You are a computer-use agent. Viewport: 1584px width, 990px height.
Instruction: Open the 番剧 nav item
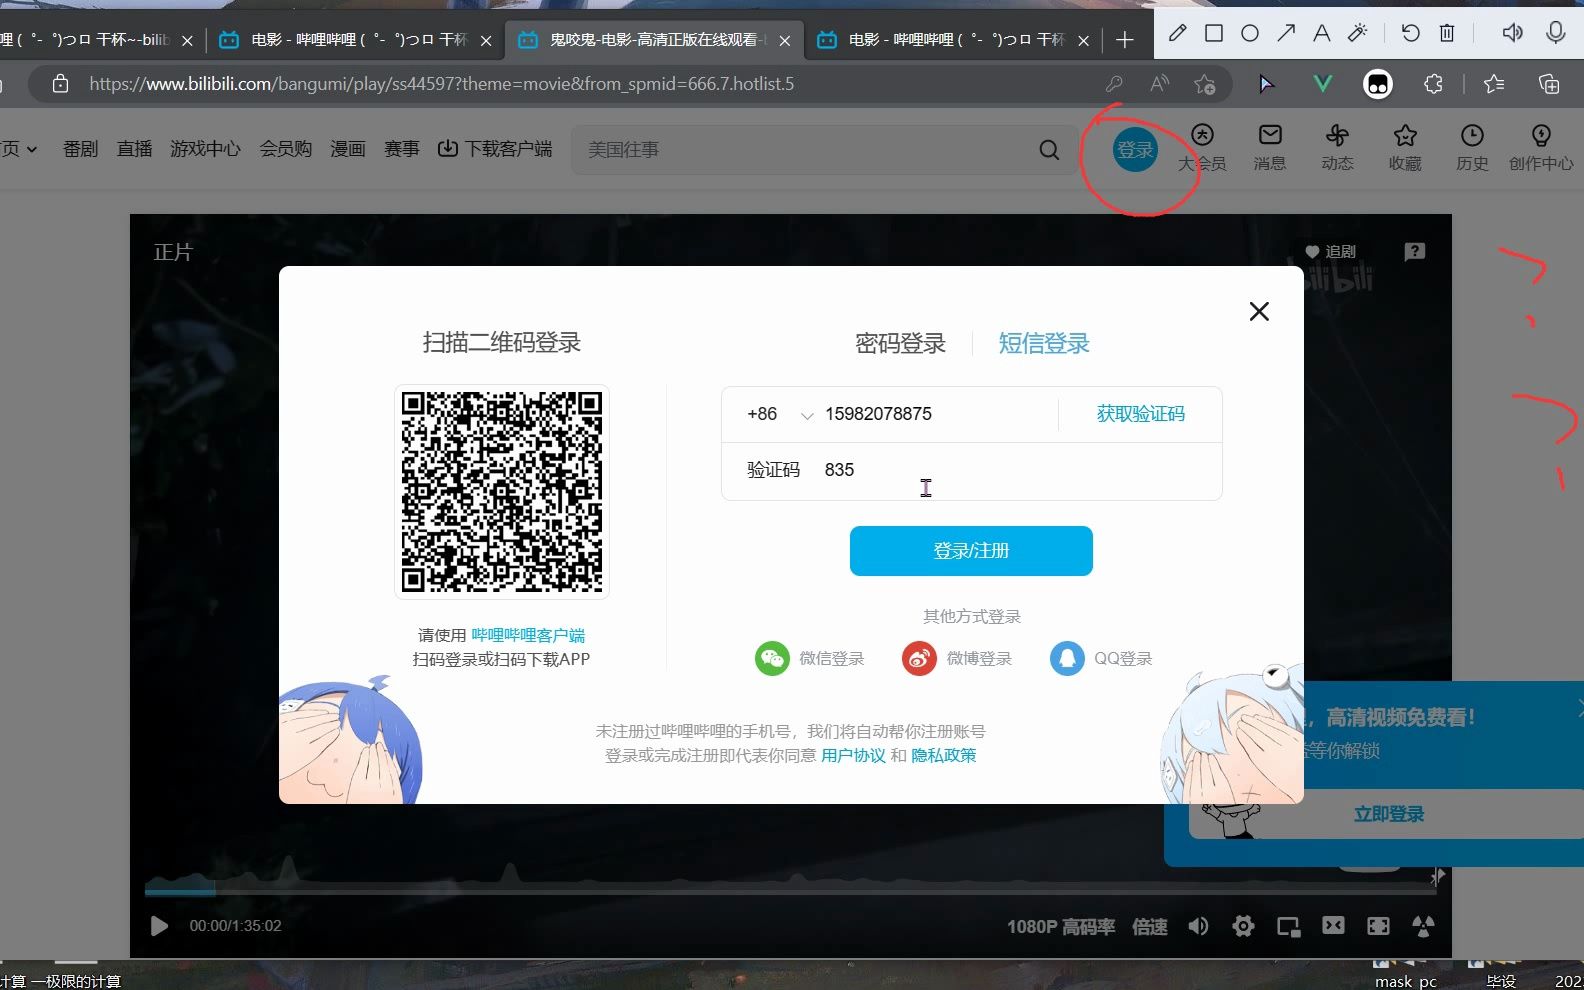click(x=80, y=149)
